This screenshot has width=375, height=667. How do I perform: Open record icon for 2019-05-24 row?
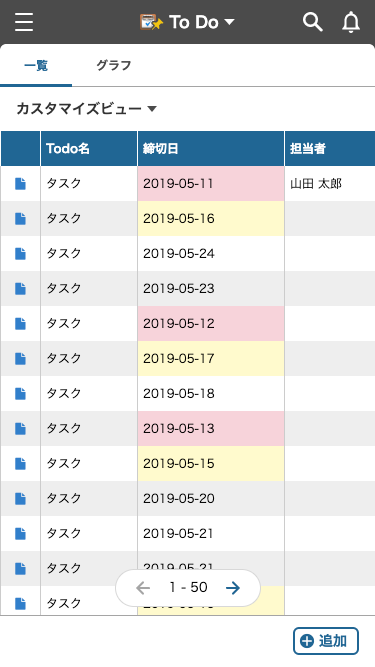pos(20,254)
